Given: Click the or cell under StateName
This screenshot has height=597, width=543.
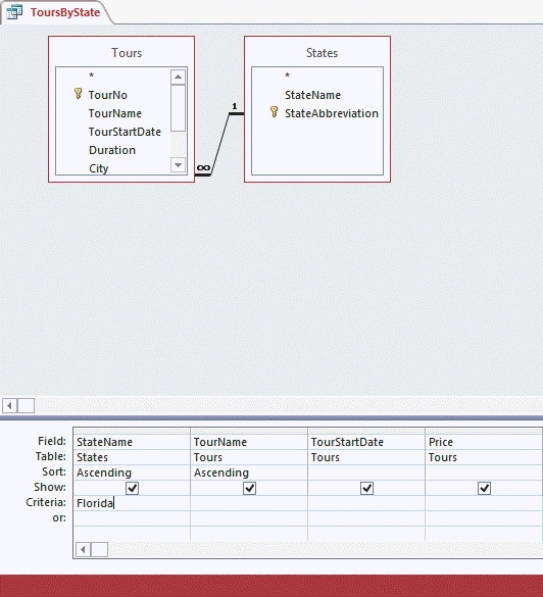Looking at the screenshot, I should coord(132,519).
